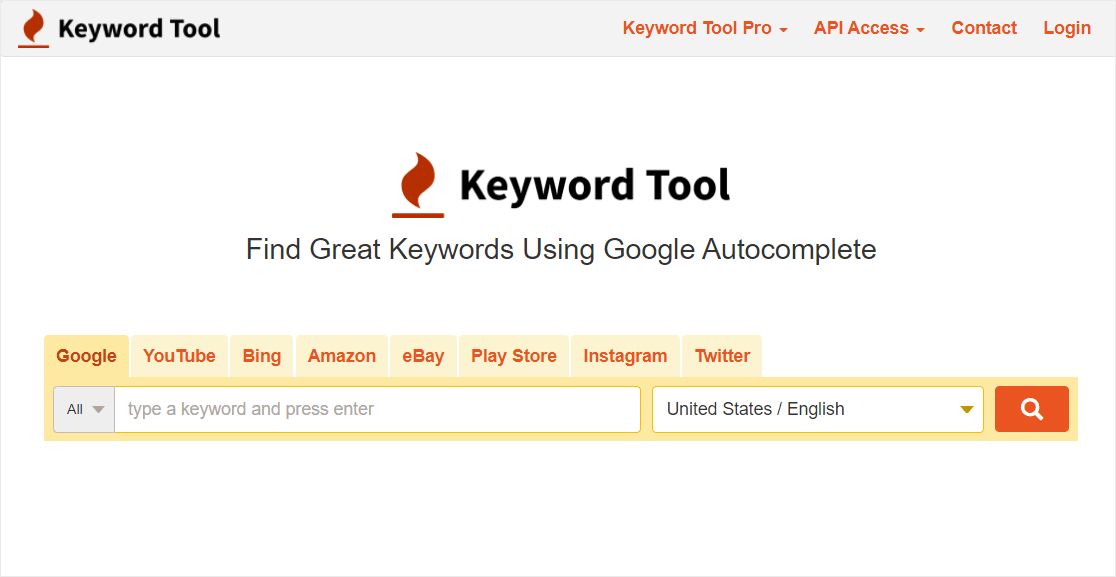Click the Find Great Keywords headline text

[561, 250]
